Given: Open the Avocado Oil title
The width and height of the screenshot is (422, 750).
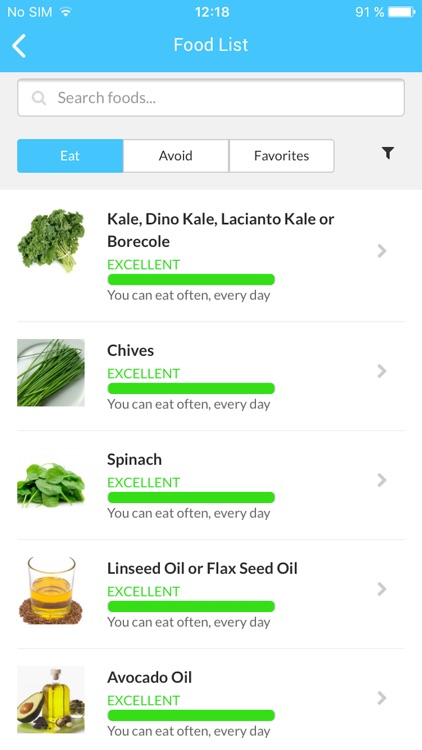Looking at the screenshot, I should 150,677.
